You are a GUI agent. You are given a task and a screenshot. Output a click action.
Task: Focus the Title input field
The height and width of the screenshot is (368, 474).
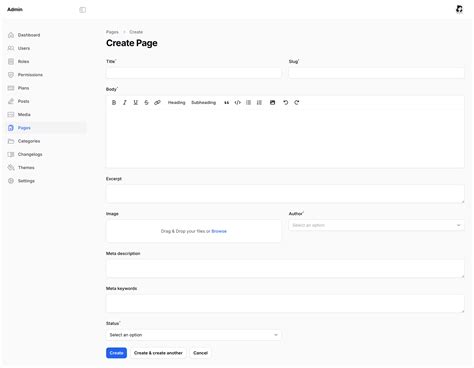coord(194,73)
